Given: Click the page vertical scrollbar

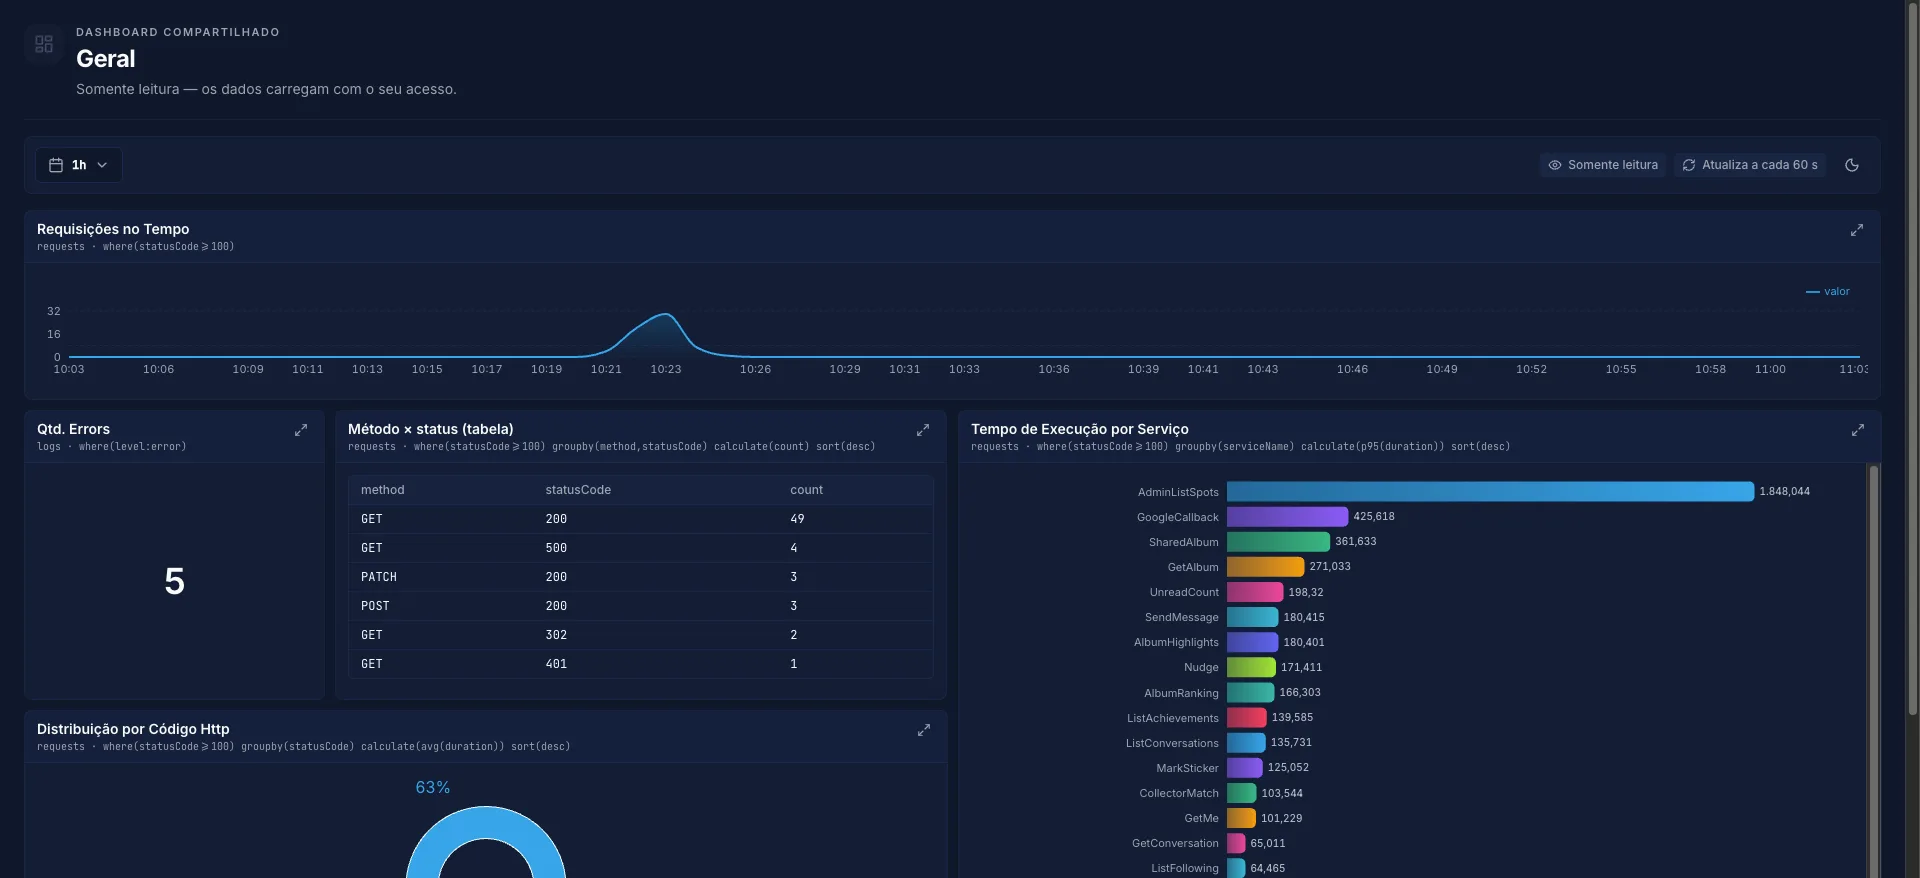Looking at the screenshot, I should (1912, 360).
